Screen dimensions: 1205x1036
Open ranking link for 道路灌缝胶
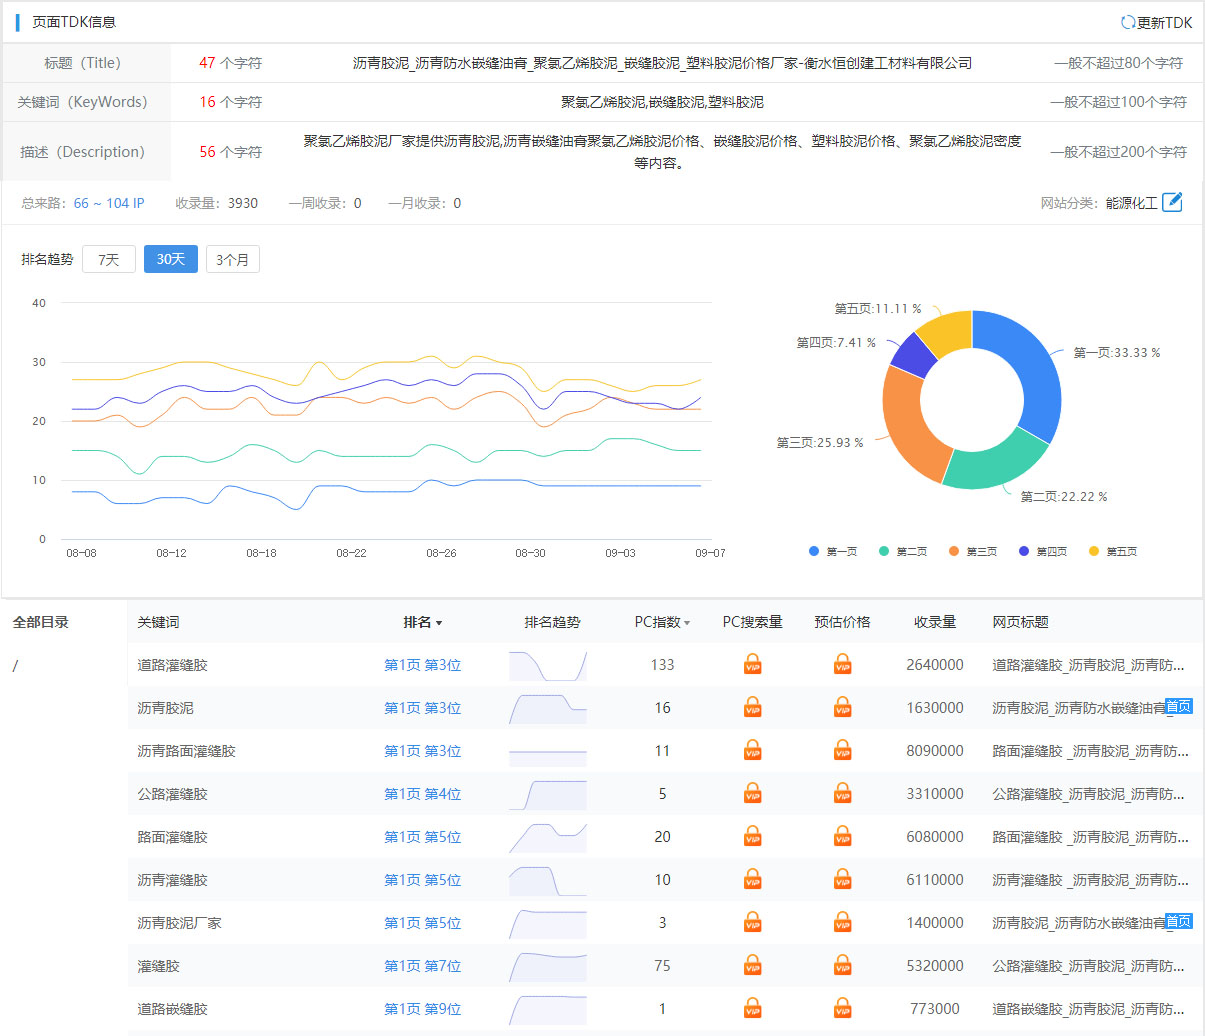pyautogui.click(x=422, y=664)
